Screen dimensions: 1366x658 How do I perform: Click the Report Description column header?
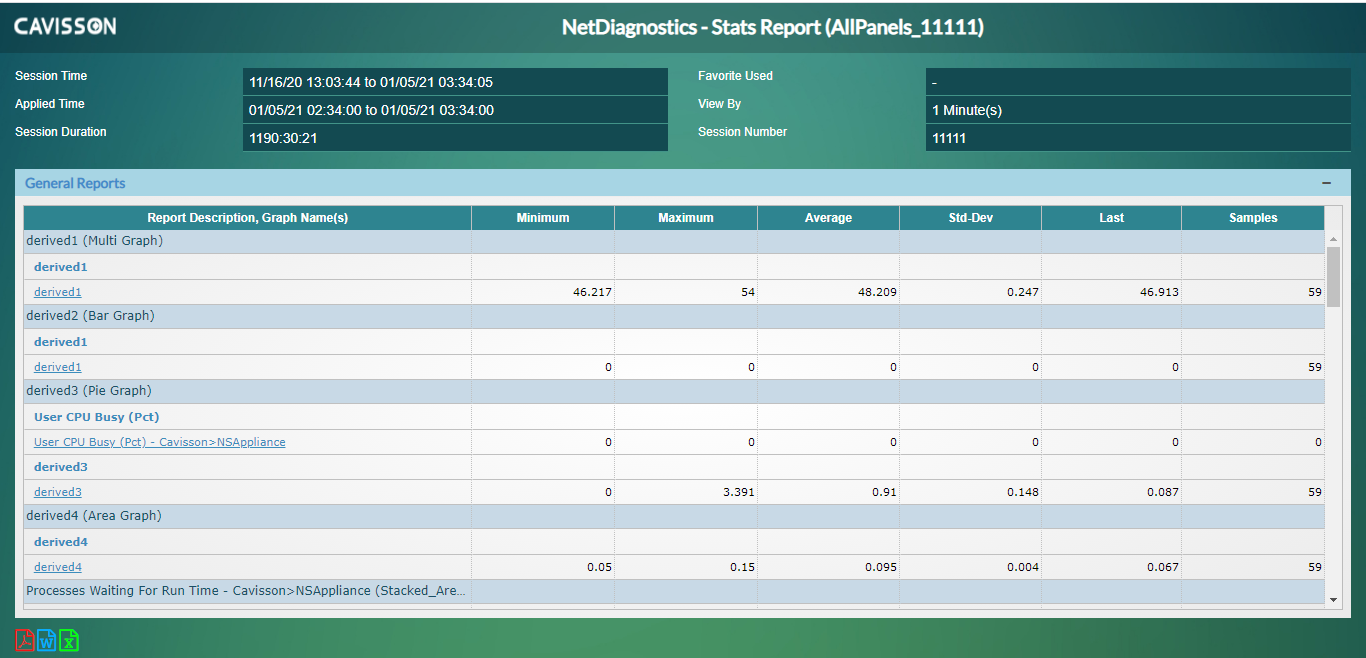click(x=248, y=218)
